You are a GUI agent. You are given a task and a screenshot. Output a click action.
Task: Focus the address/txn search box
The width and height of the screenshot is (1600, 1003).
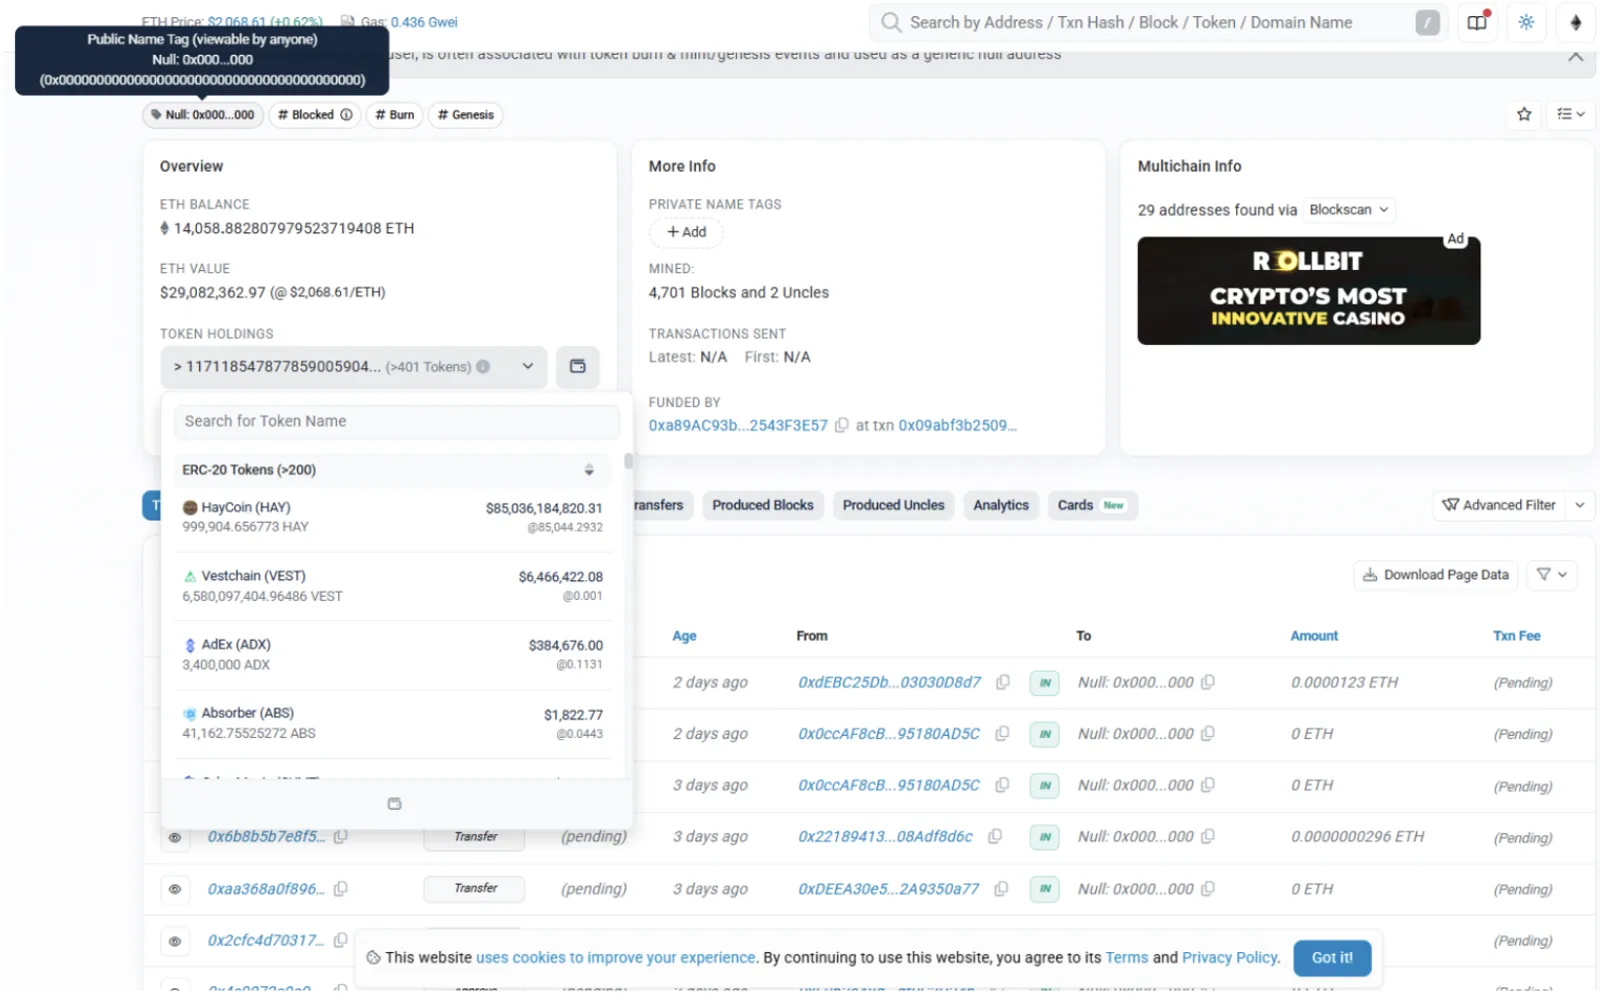[1160, 22]
